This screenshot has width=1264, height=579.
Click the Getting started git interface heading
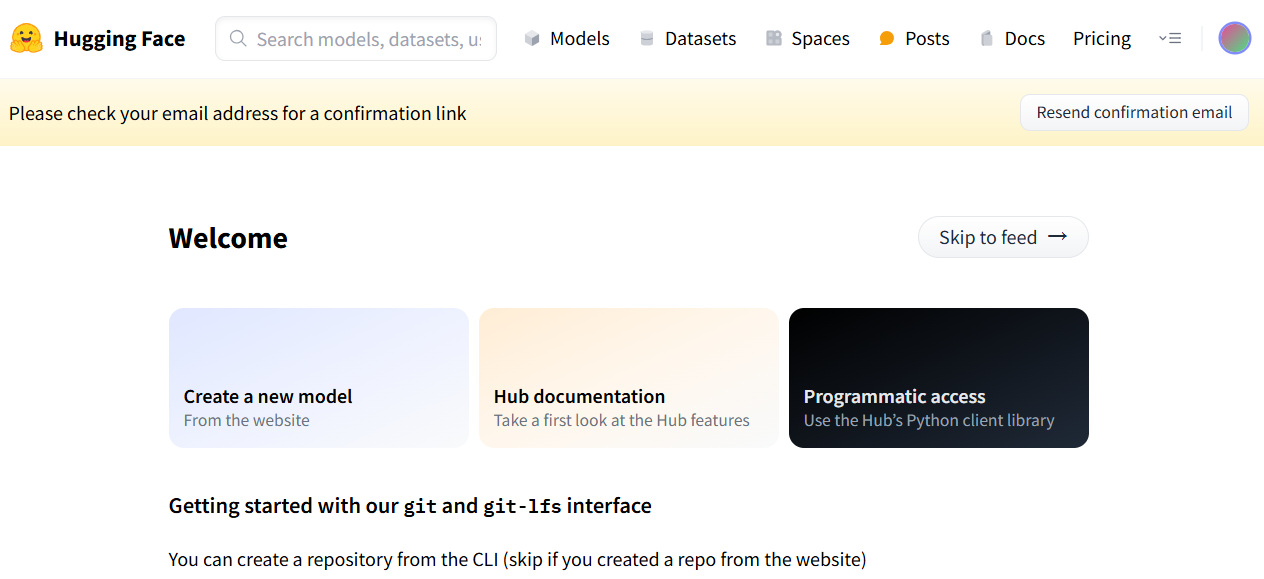coord(410,506)
